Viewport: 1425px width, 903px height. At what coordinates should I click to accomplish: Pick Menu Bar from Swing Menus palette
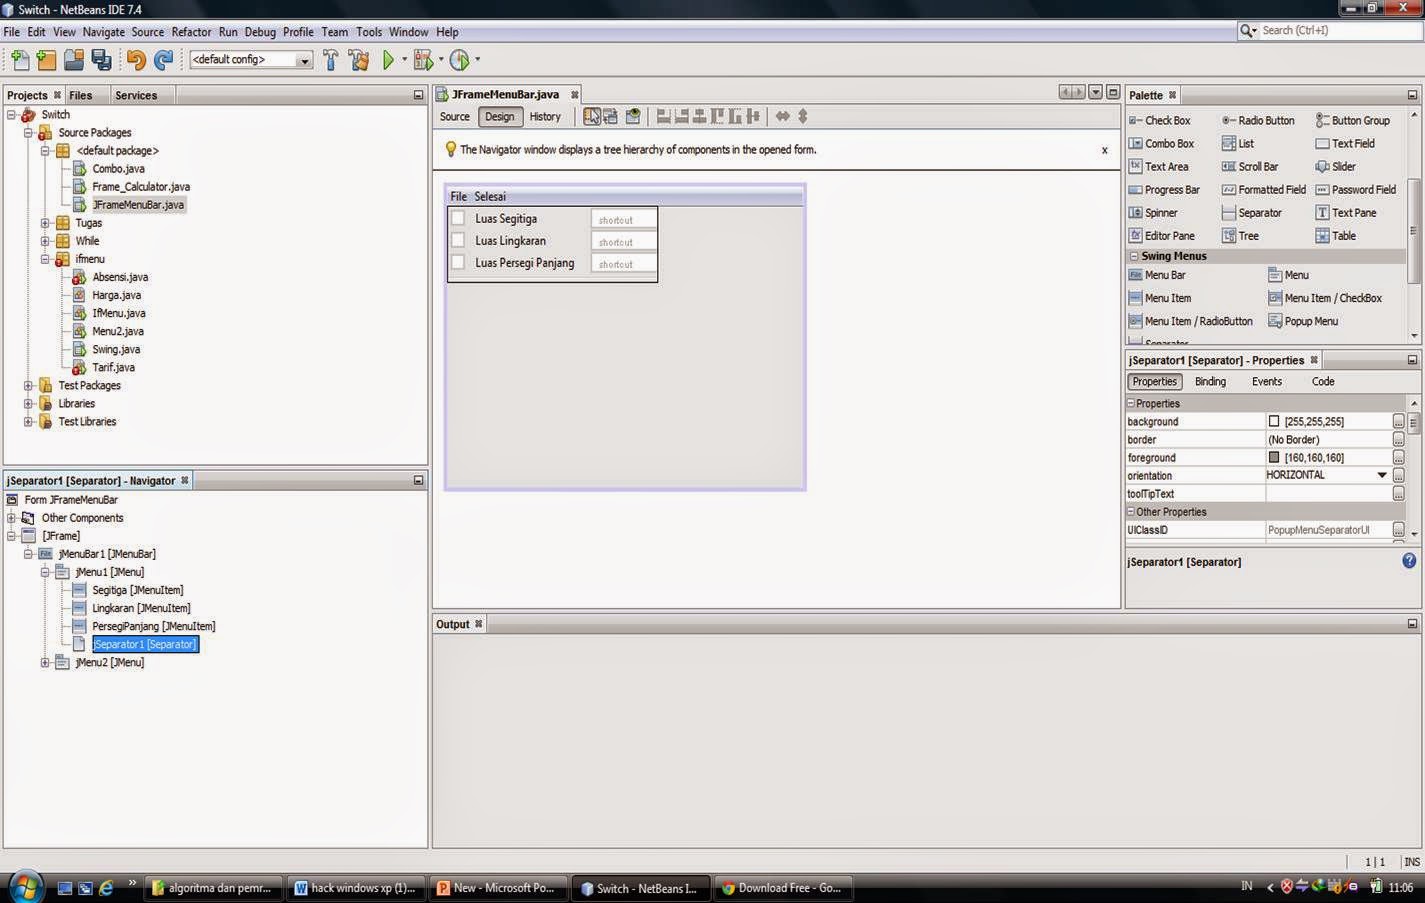coord(1157,275)
